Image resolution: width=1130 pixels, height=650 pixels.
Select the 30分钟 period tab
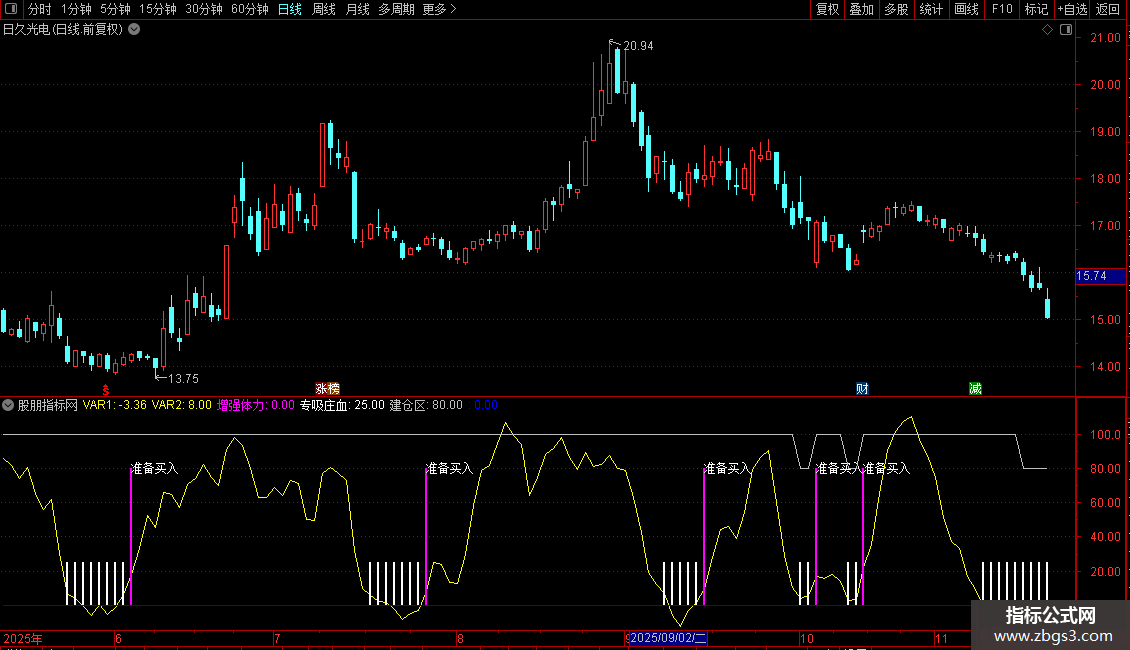tap(204, 9)
